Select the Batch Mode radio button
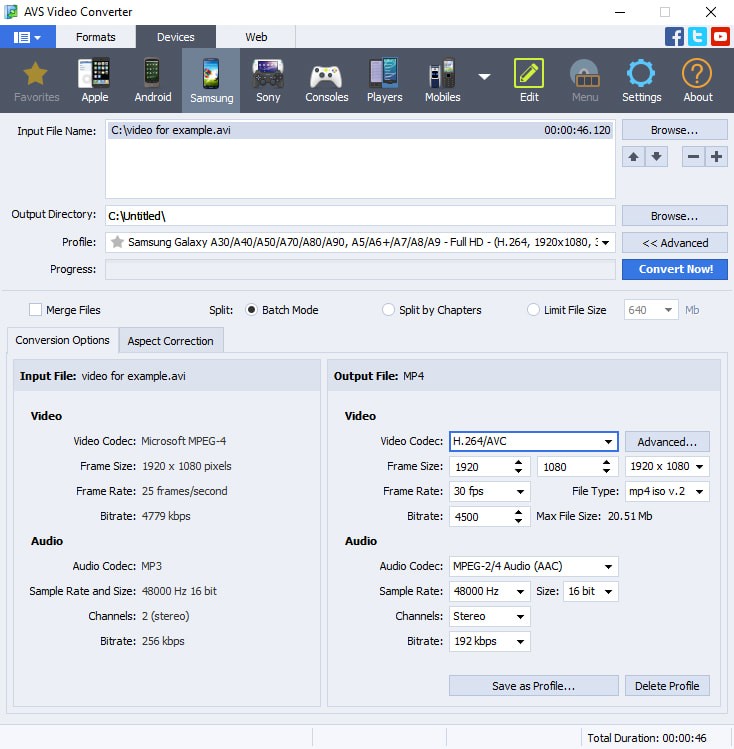Viewport: 734px width, 749px height. click(x=251, y=310)
